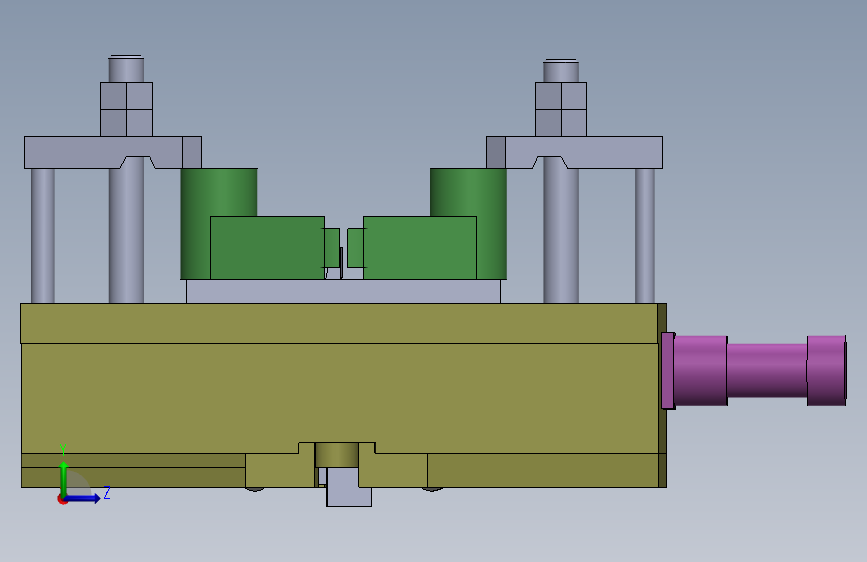Screen dimensions: 867x562
Task: Select the right green cylinder
Action: point(468,192)
